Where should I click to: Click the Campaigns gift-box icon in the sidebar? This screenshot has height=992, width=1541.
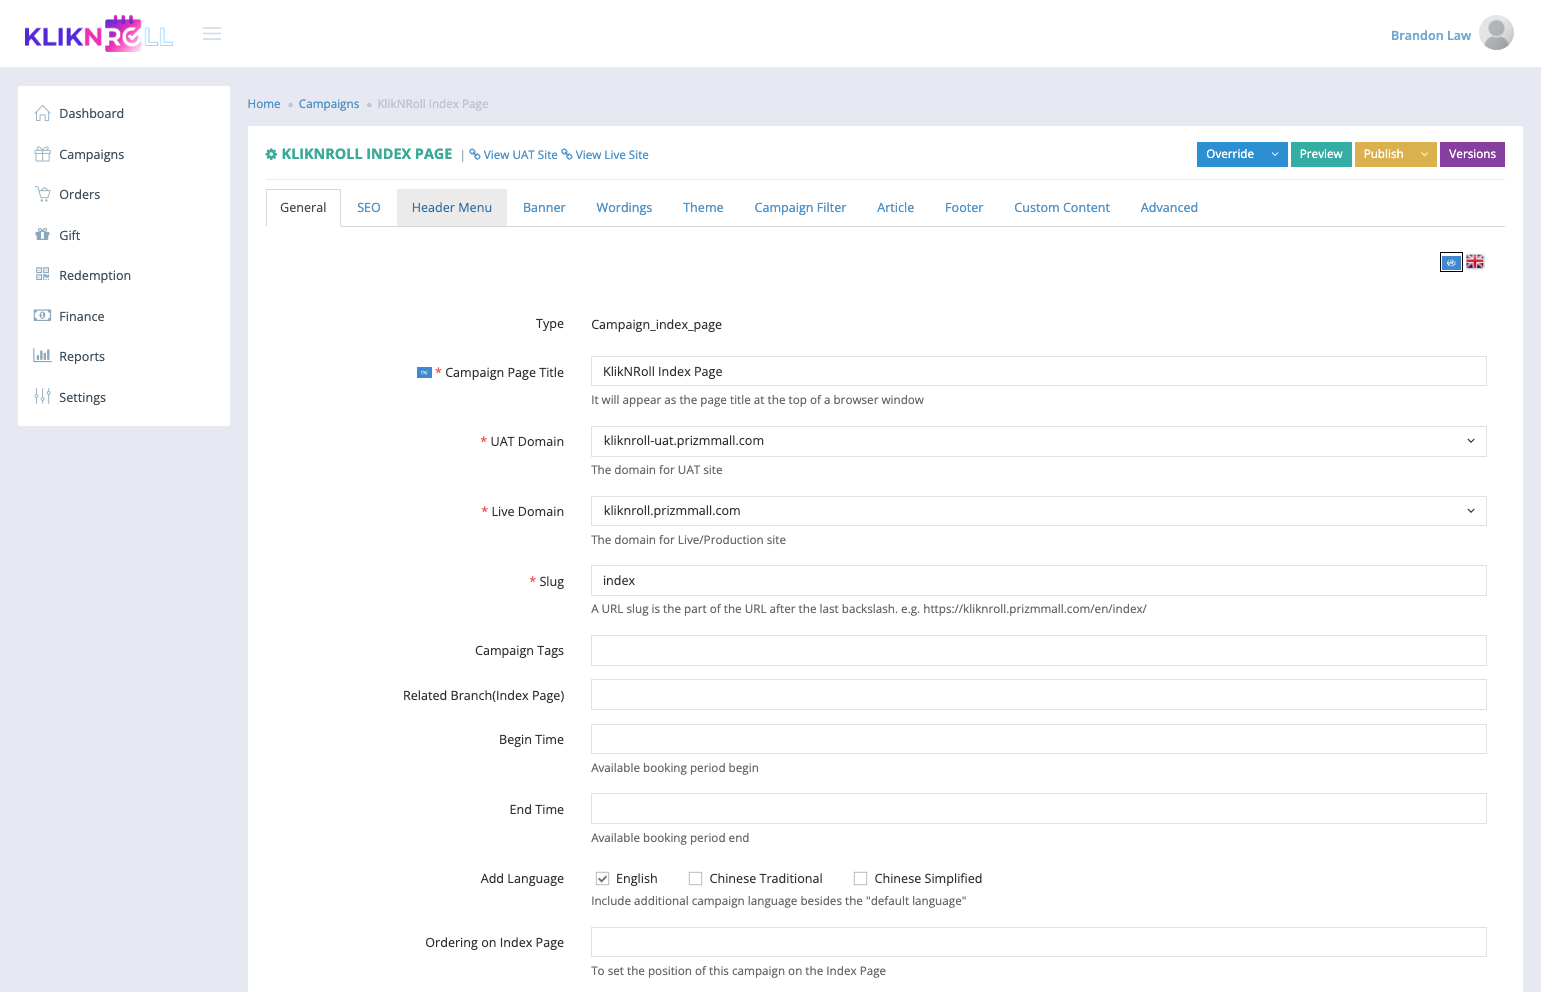42,154
